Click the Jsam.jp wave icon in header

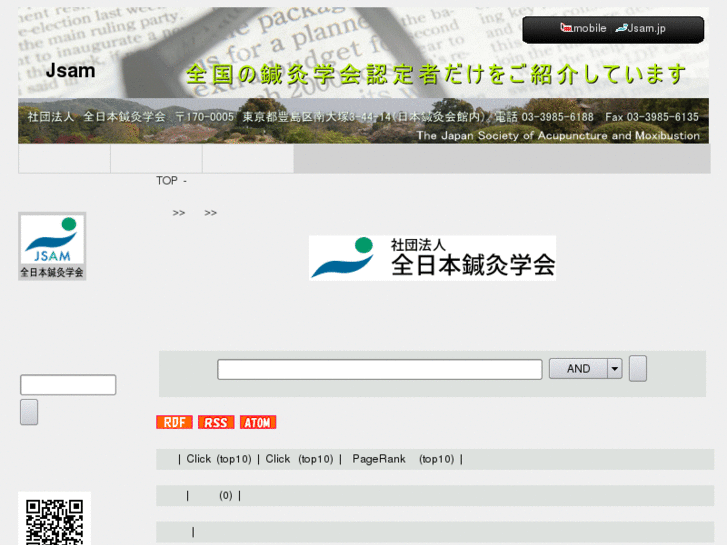click(x=621, y=28)
